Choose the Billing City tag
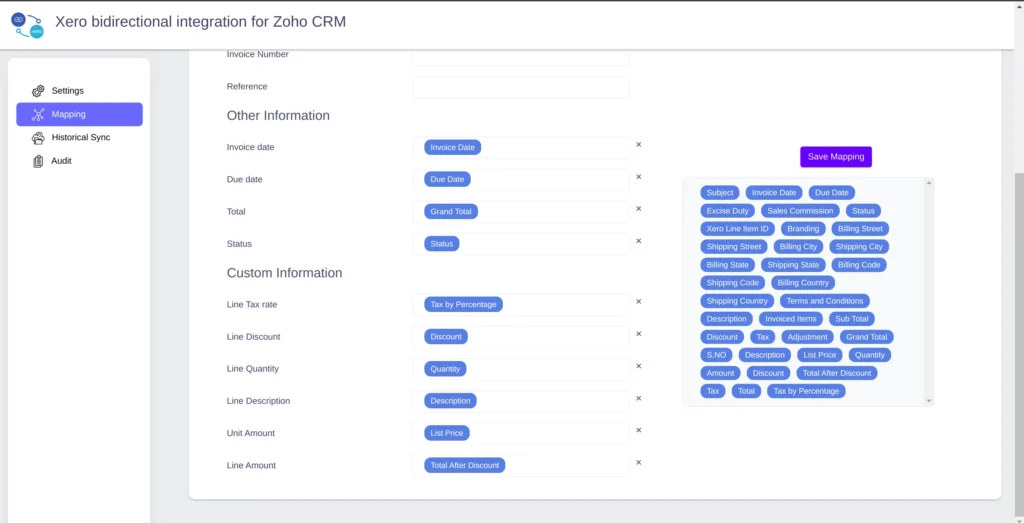Screen dimensions: 1024x523 [x=798, y=247]
